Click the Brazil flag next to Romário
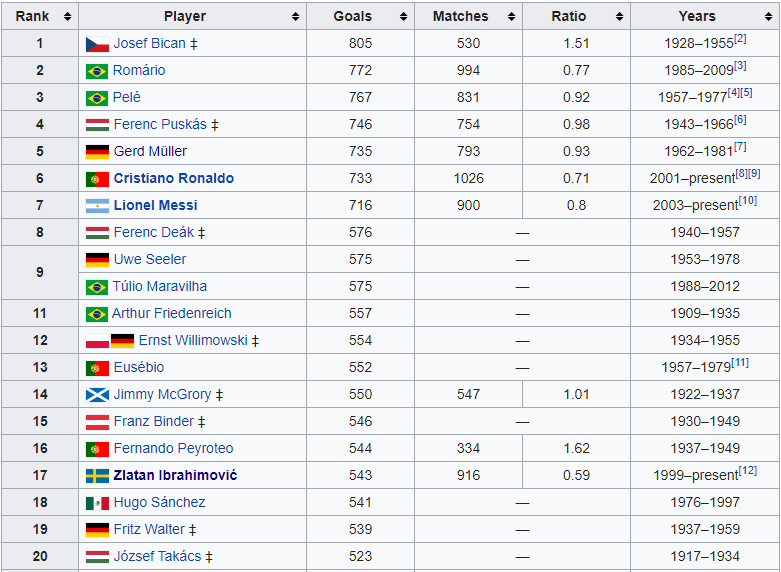This screenshot has width=781, height=572. pyautogui.click(x=97, y=71)
